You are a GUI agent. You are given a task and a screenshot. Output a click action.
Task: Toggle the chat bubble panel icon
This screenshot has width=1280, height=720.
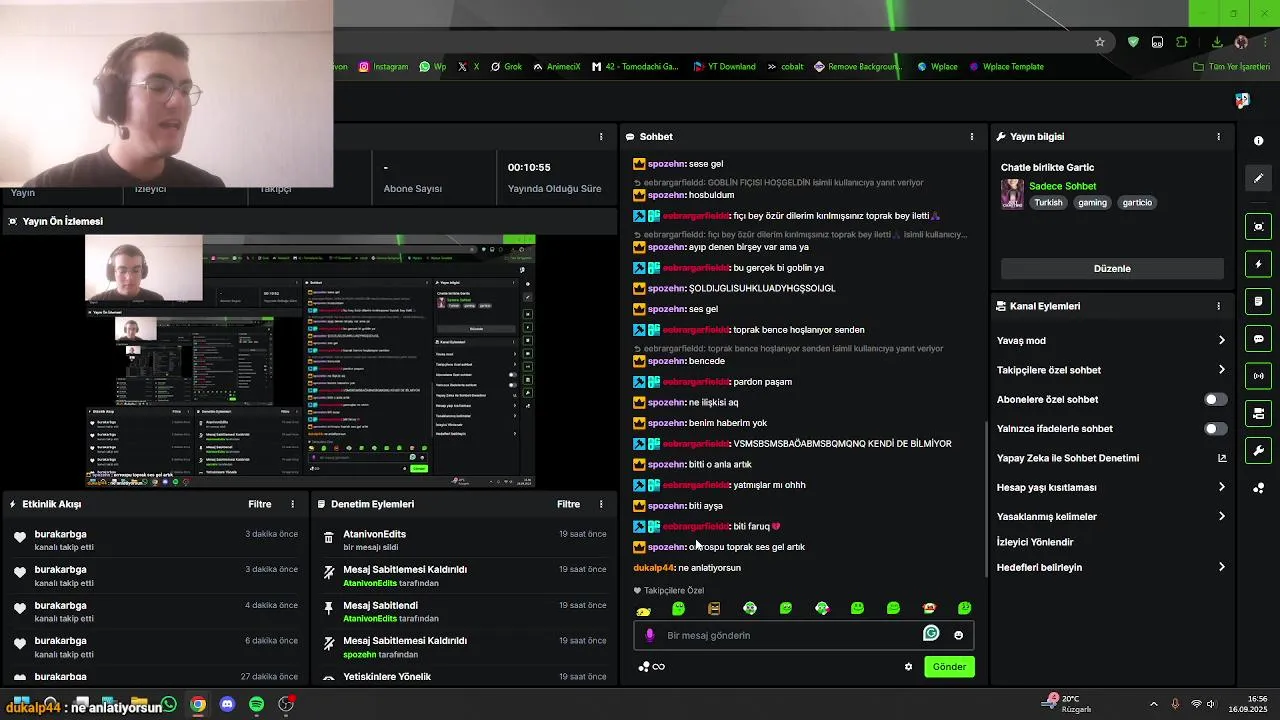pos(1259,339)
